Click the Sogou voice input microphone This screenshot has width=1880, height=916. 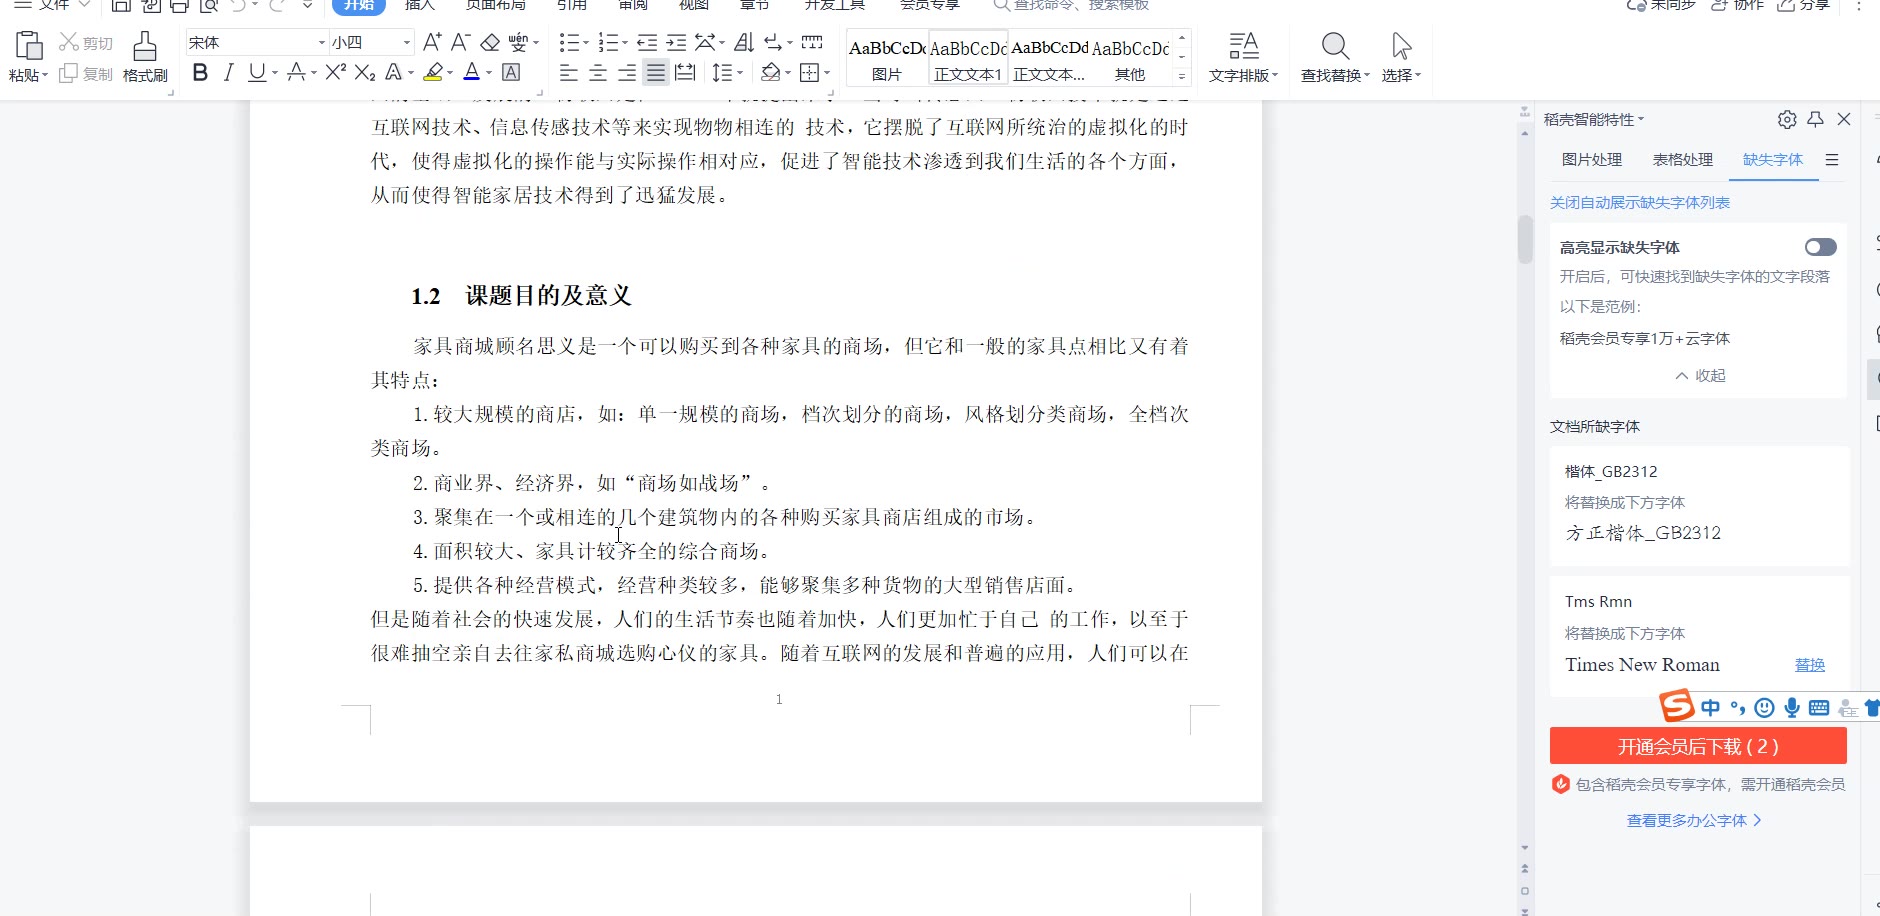click(1792, 708)
